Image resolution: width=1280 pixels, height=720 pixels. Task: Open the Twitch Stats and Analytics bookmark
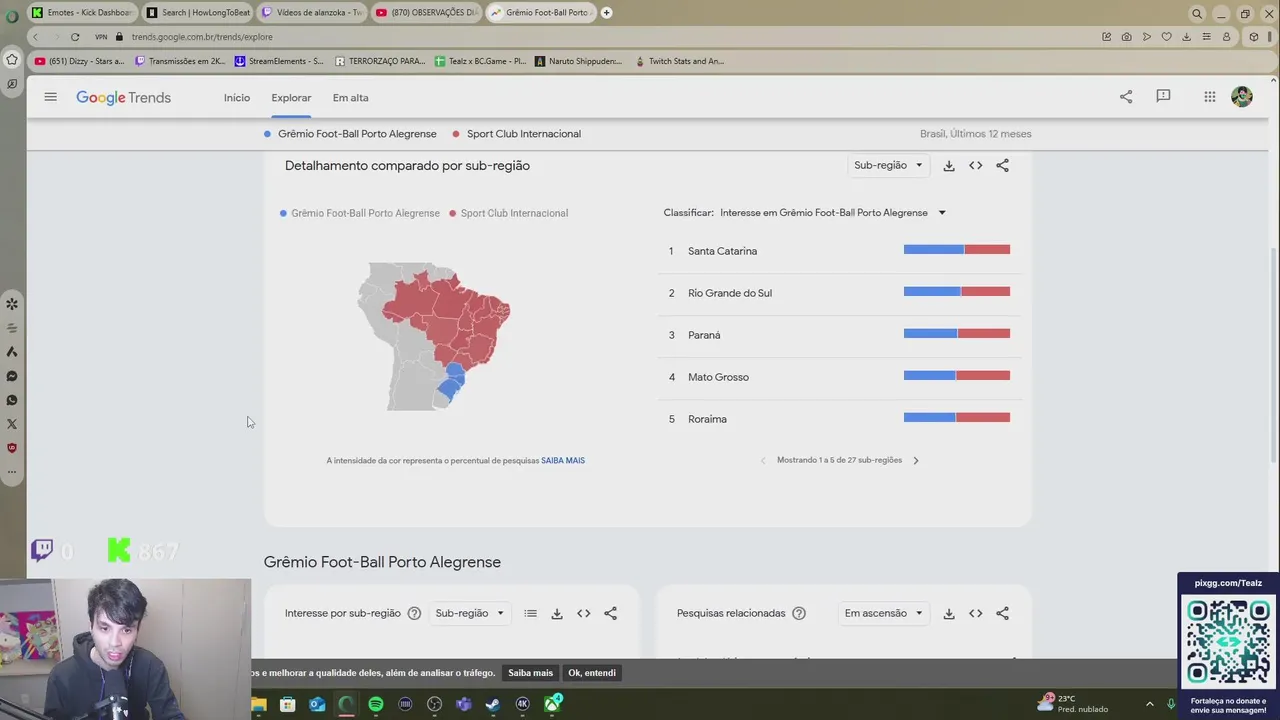tap(678, 61)
